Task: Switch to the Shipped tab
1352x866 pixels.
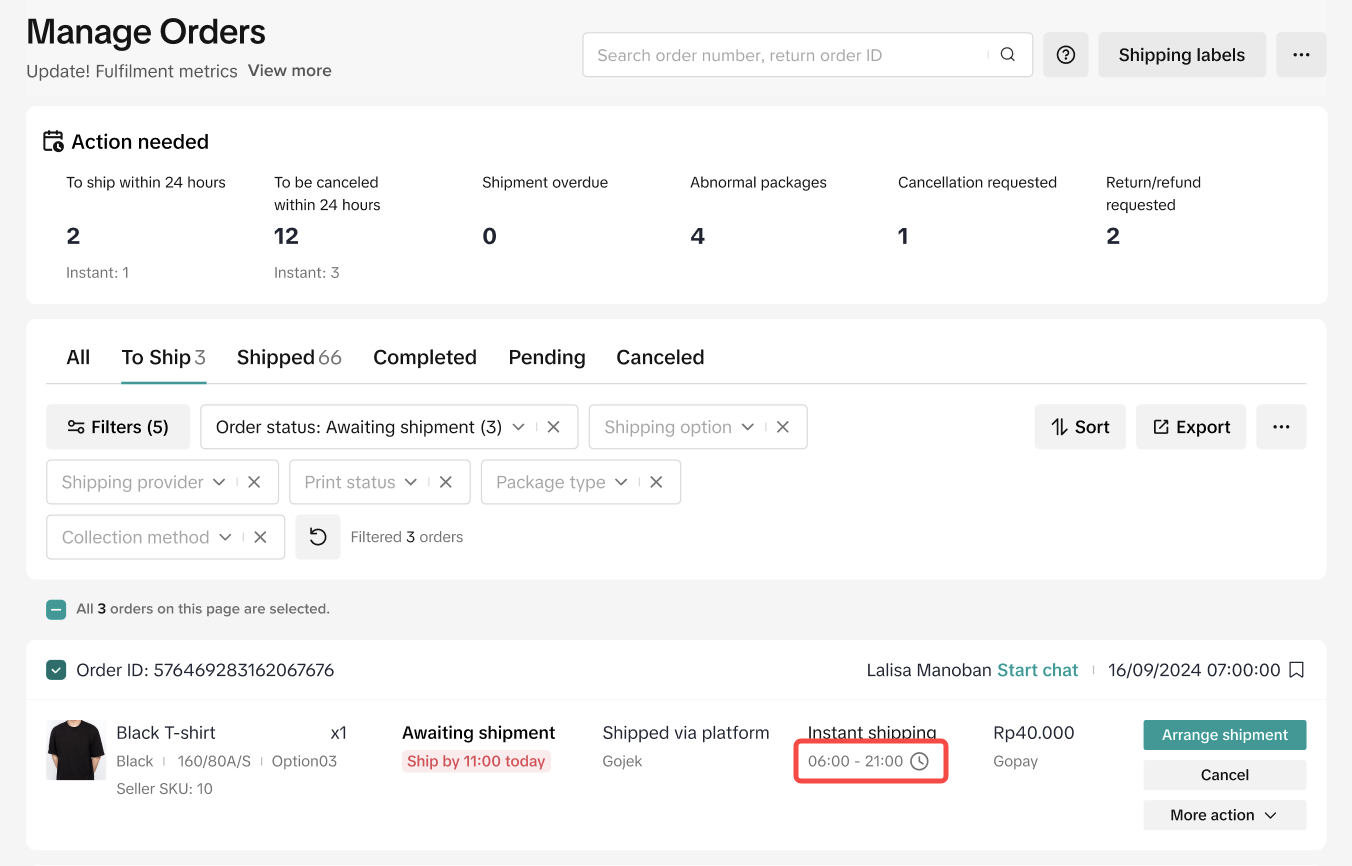Action: pyautogui.click(x=288, y=358)
